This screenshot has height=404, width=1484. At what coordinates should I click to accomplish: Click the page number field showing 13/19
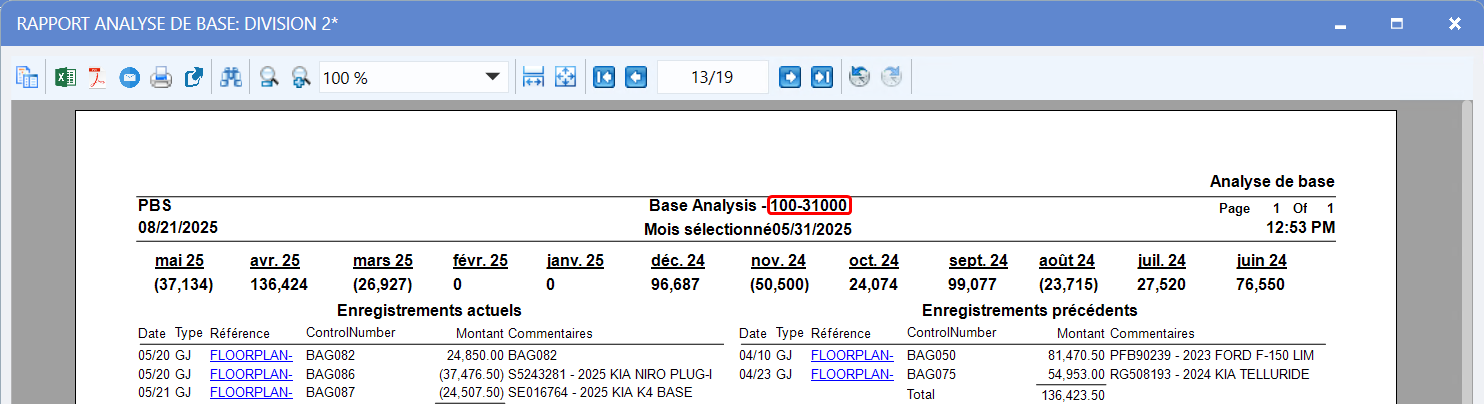point(712,77)
